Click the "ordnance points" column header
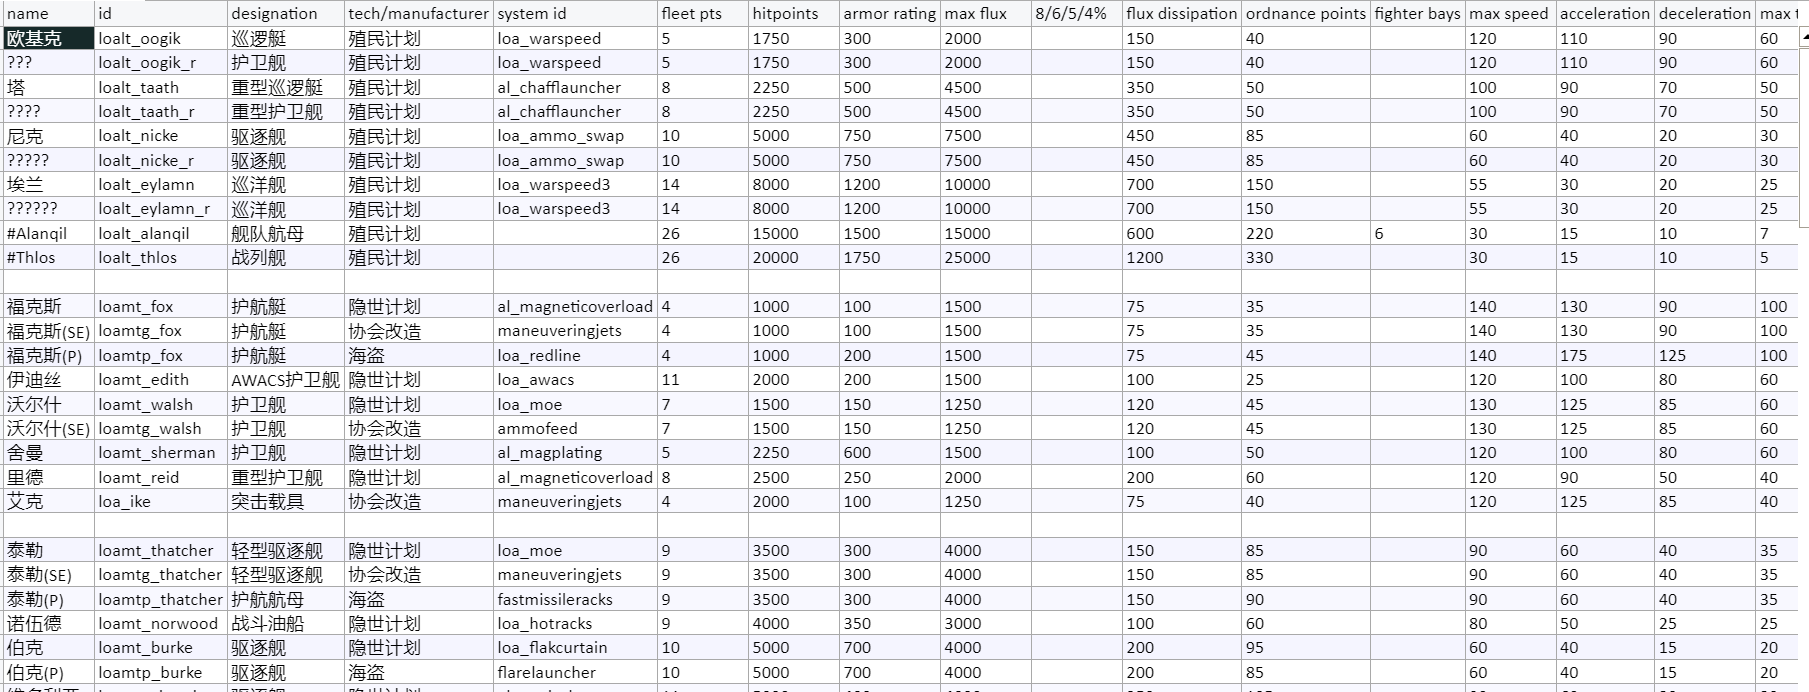 pyautogui.click(x=1305, y=14)
